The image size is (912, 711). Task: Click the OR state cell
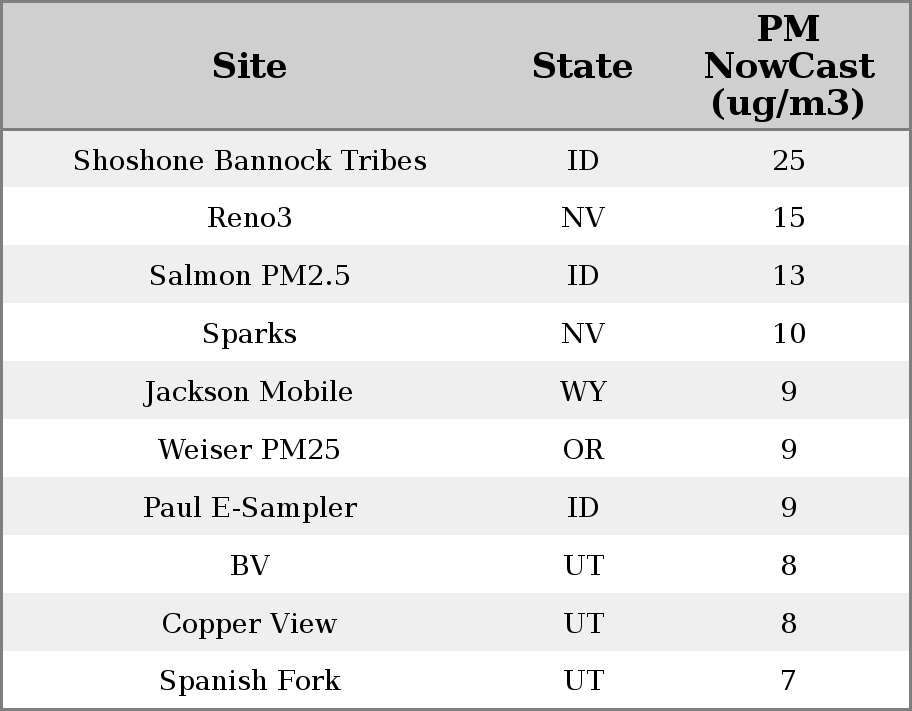click(x=583, y=450)
